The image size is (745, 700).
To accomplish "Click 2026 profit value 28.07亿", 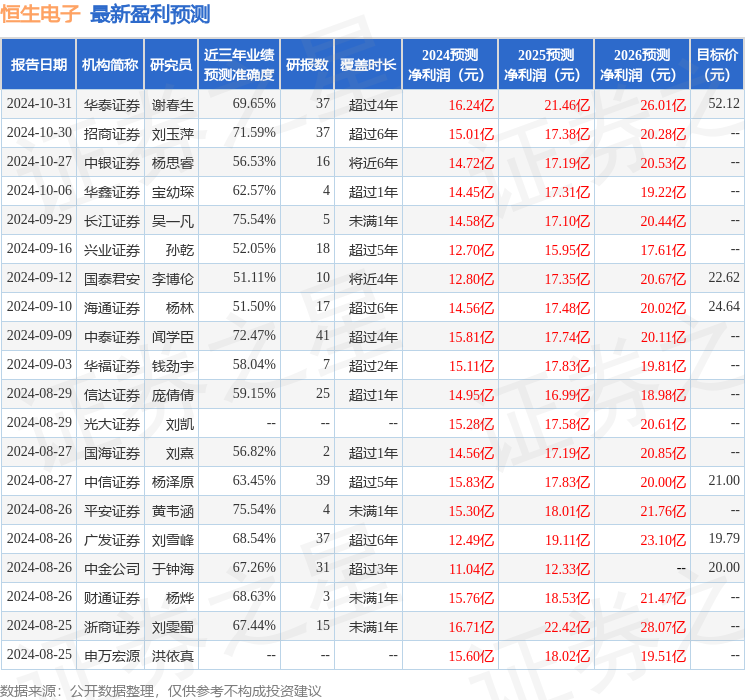I will click(663, 627).
